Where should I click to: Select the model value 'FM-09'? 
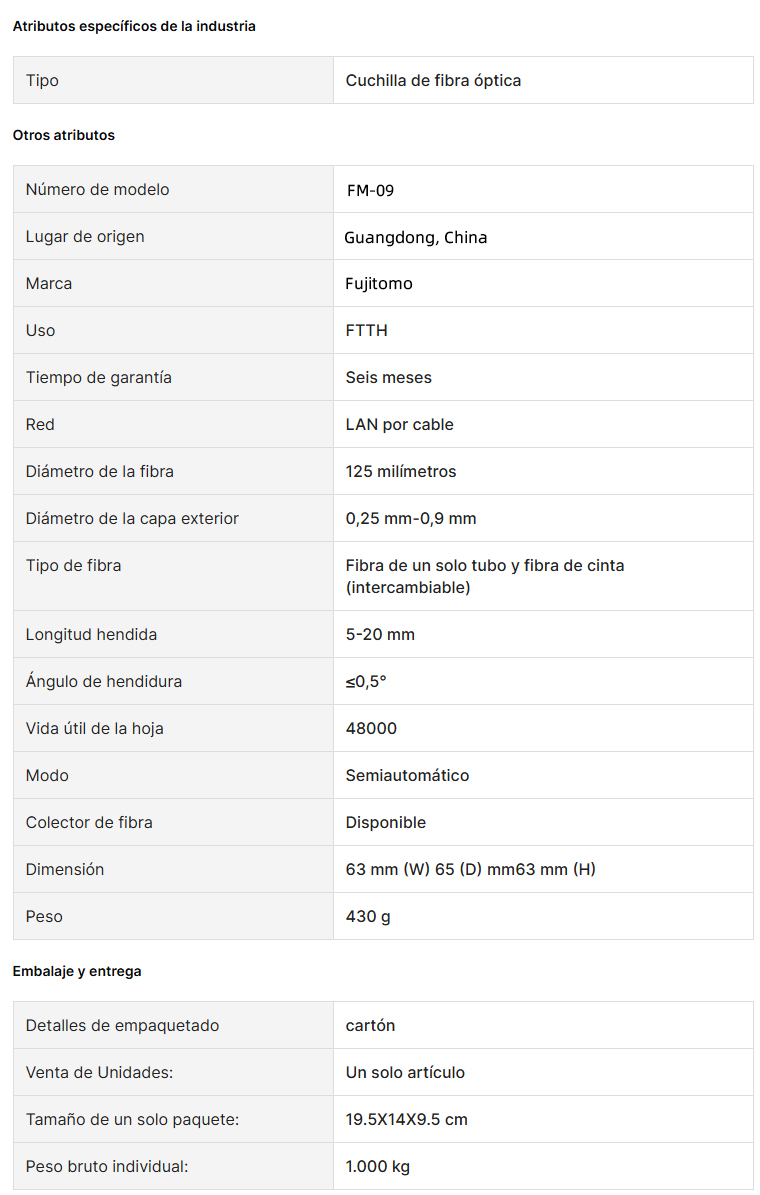click(x=370, y=191)
